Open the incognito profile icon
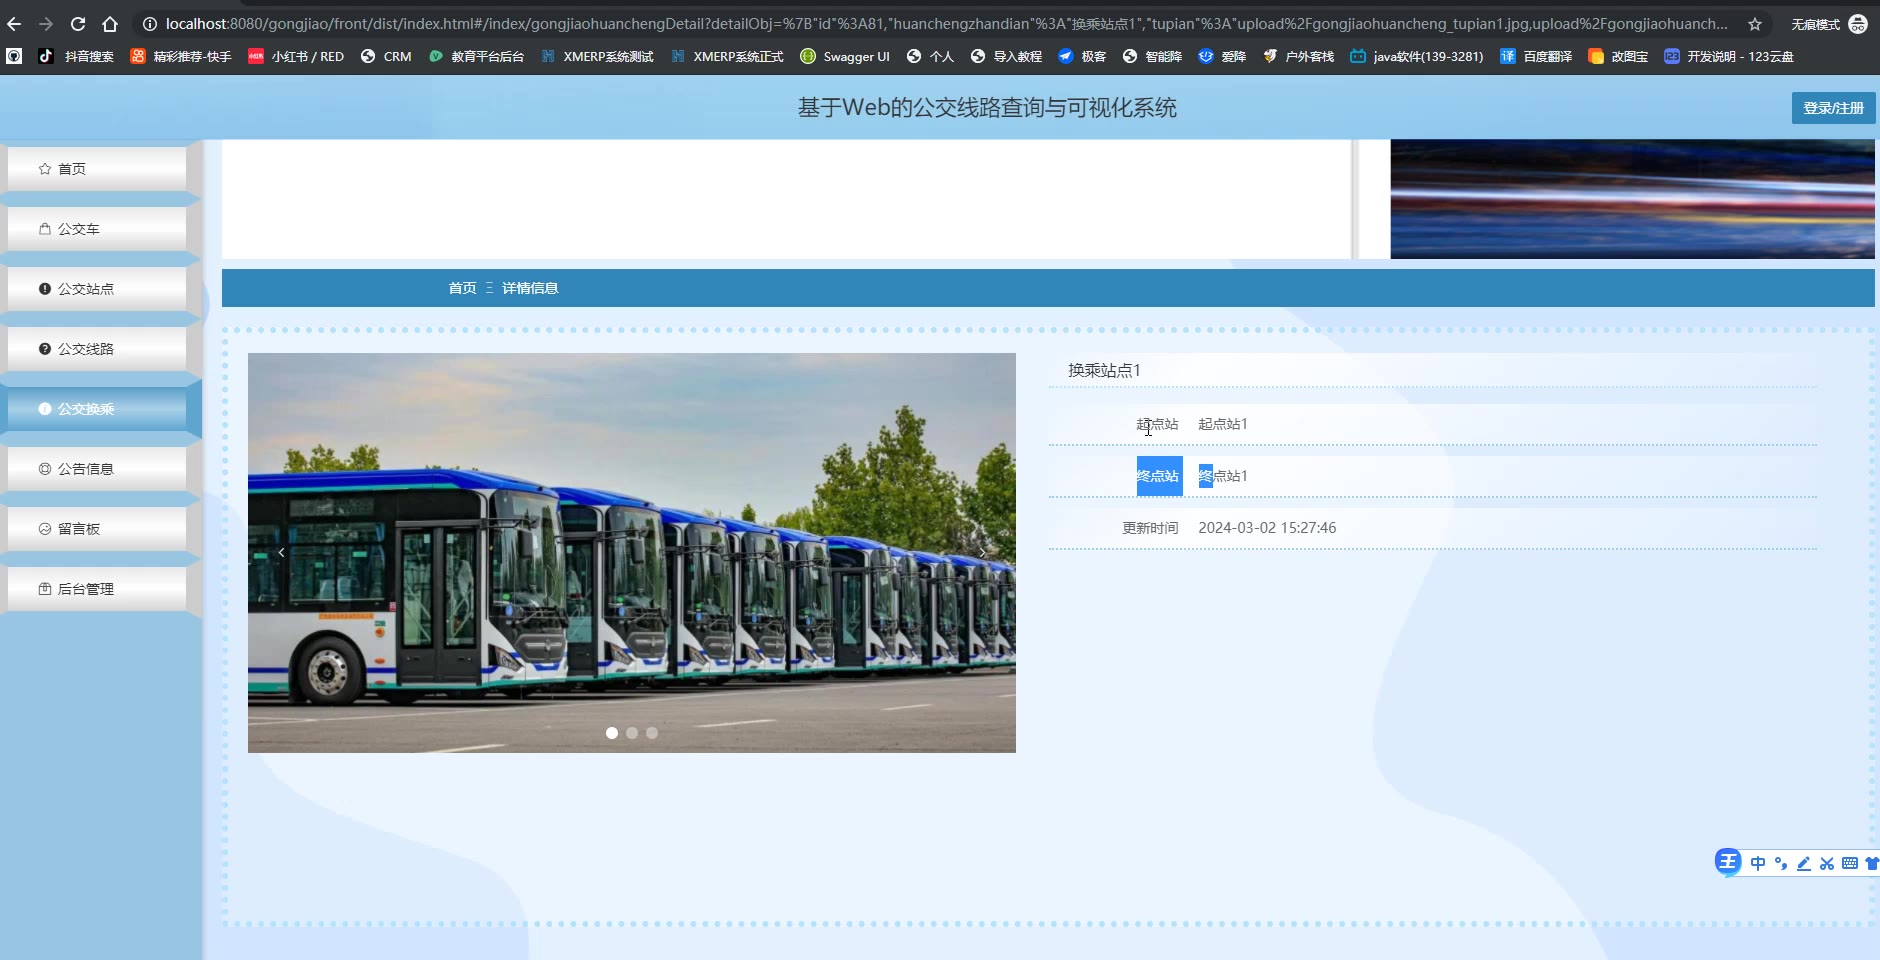Screen dimensions: 1880x960 click(1858, 24)
